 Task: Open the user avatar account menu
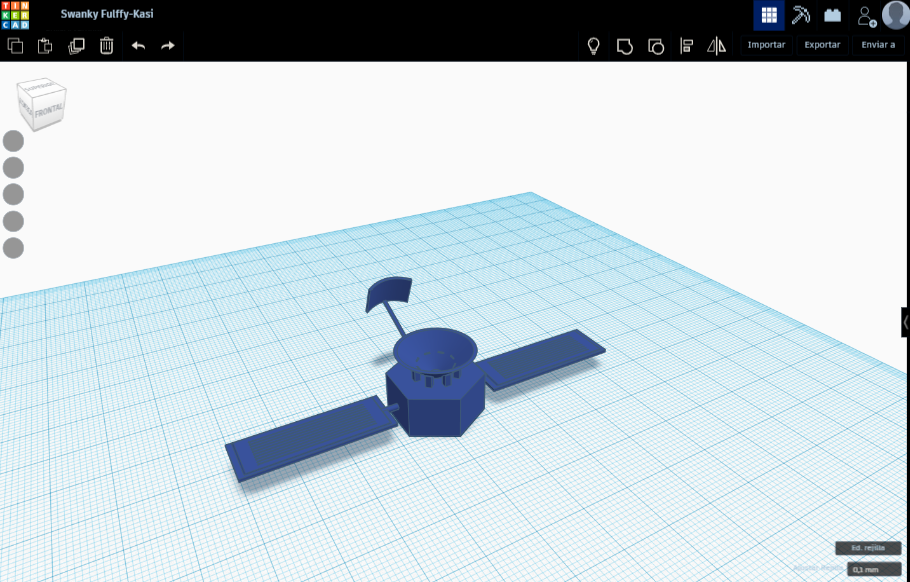click(x=893, y=15)
